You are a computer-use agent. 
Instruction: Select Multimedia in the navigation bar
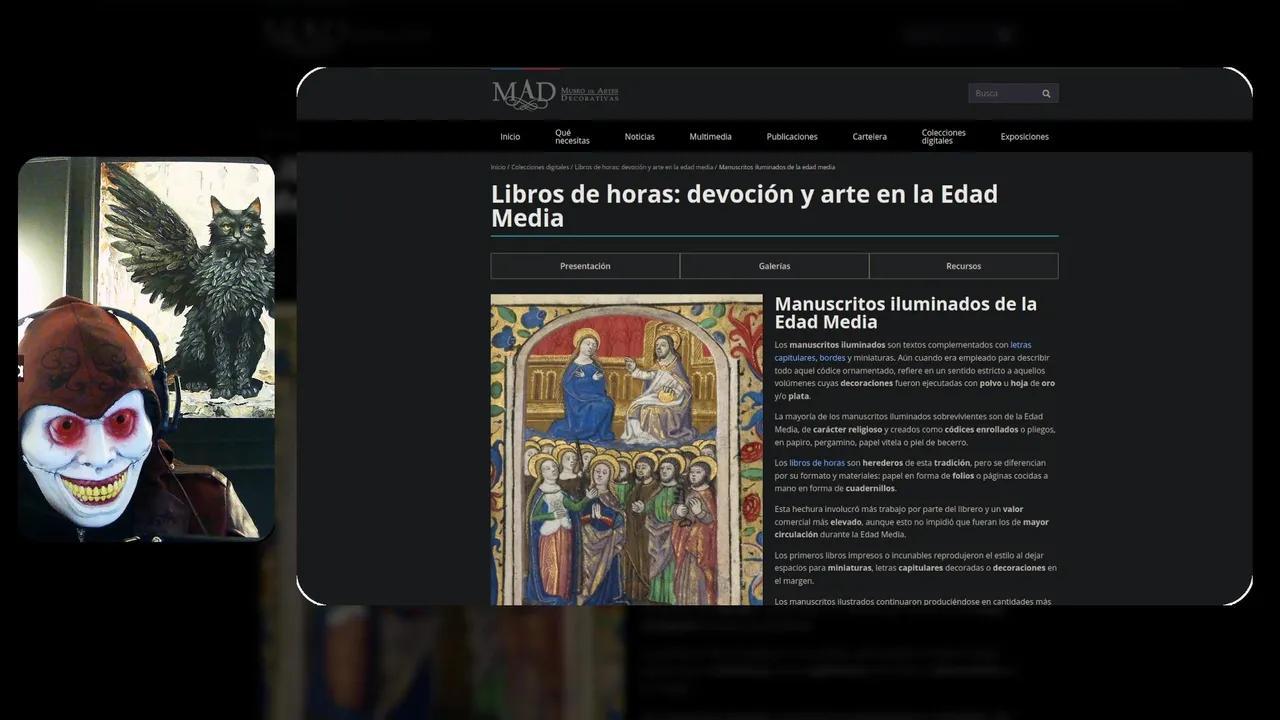pyautogui.click(x=710, y=137)
